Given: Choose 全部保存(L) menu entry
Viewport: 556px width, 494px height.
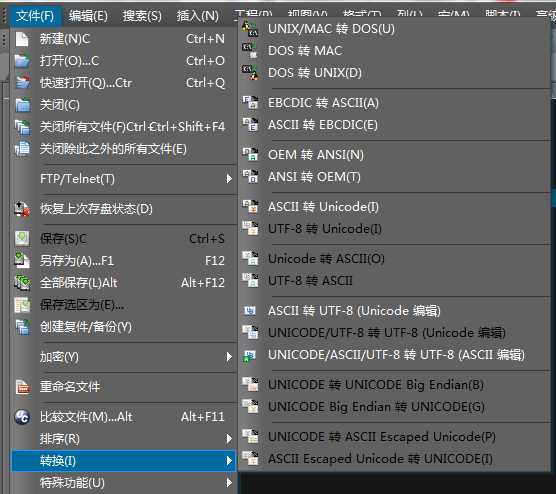Looking at the screenshot, I should 124,283.
